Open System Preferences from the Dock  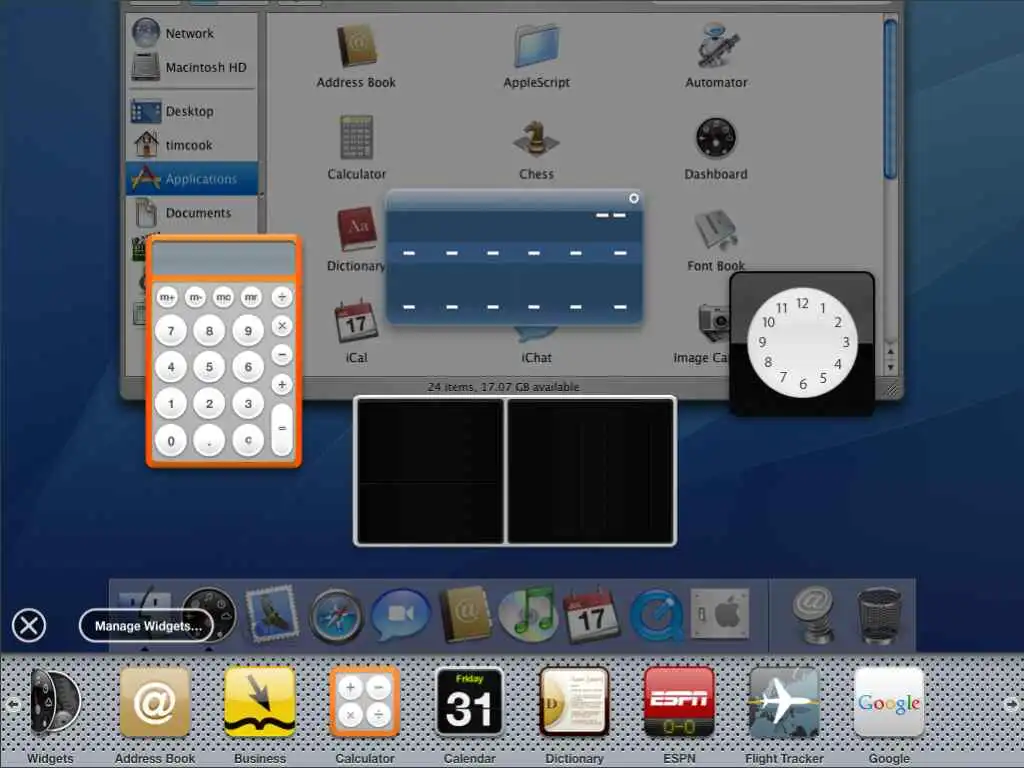point(720,614)
